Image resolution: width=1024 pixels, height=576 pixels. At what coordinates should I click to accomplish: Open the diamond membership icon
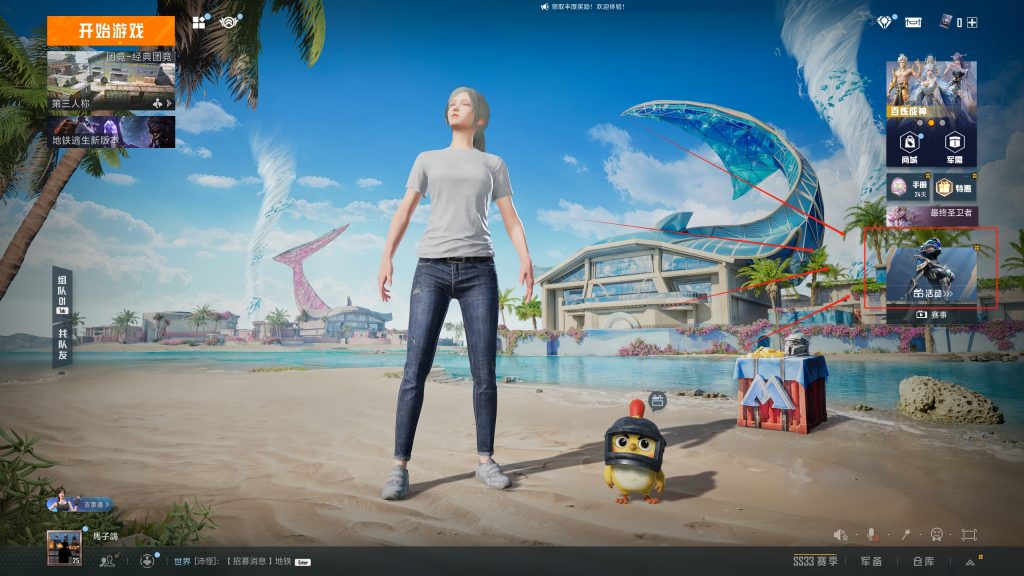[x=884, y=22]
